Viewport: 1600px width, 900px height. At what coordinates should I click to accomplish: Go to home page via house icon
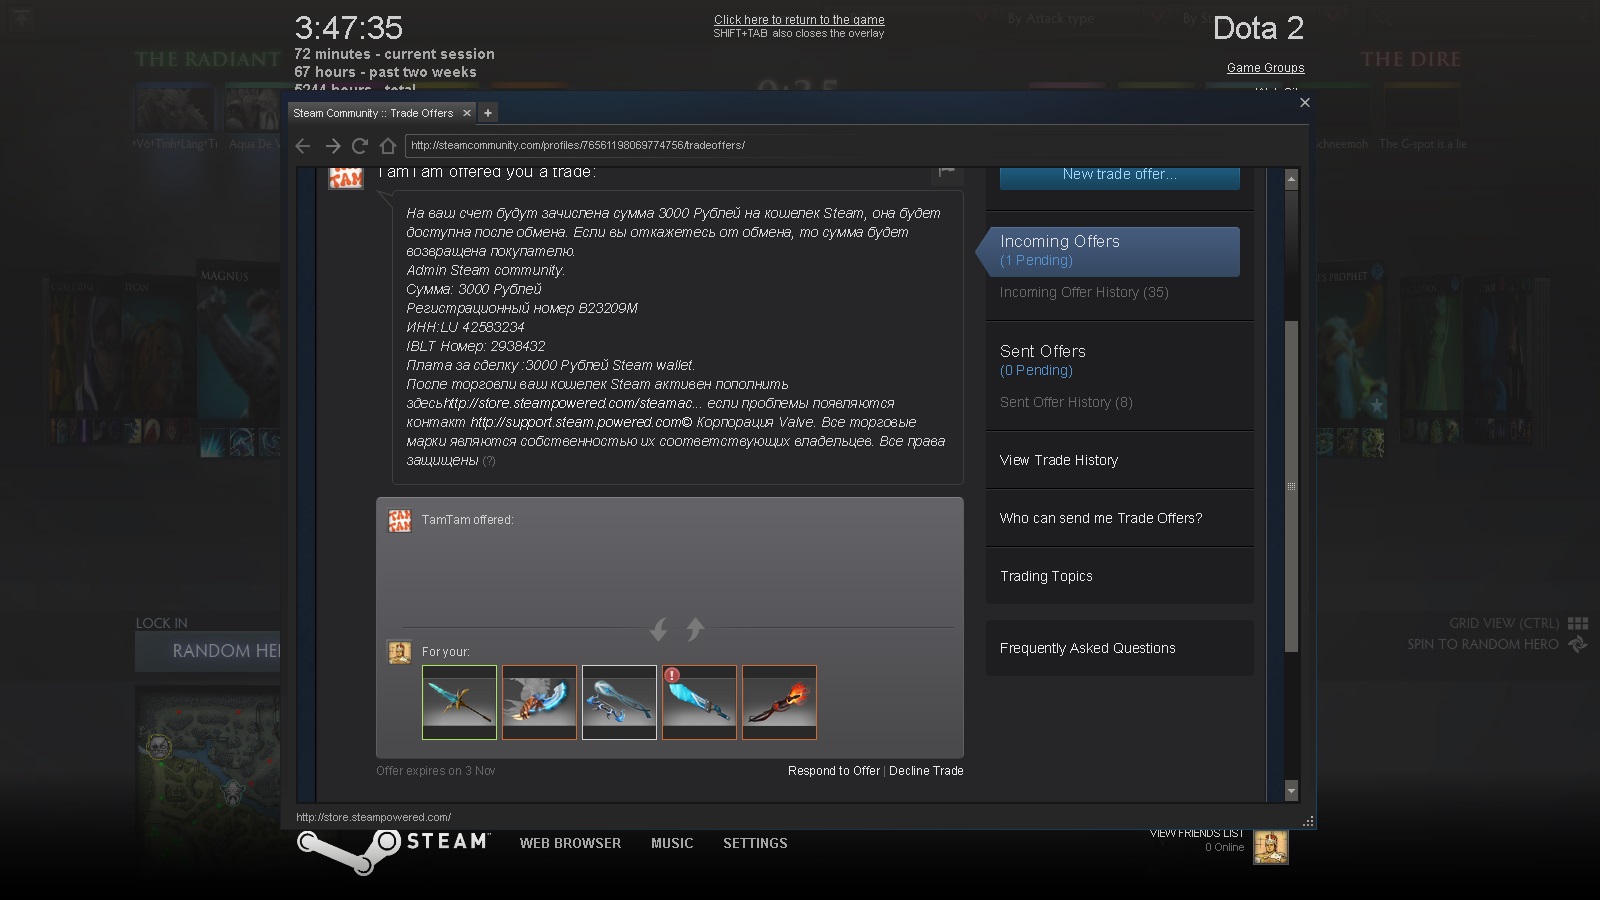(388, 146)
